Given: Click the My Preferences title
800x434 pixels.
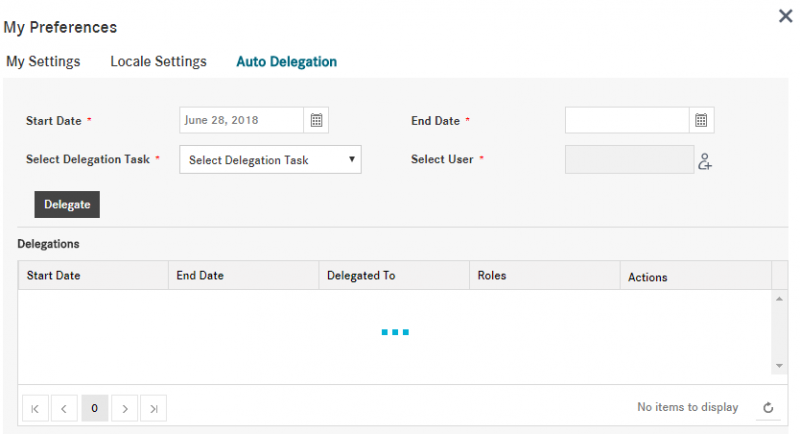Looking at the screenshot, I should pos(60,27).
